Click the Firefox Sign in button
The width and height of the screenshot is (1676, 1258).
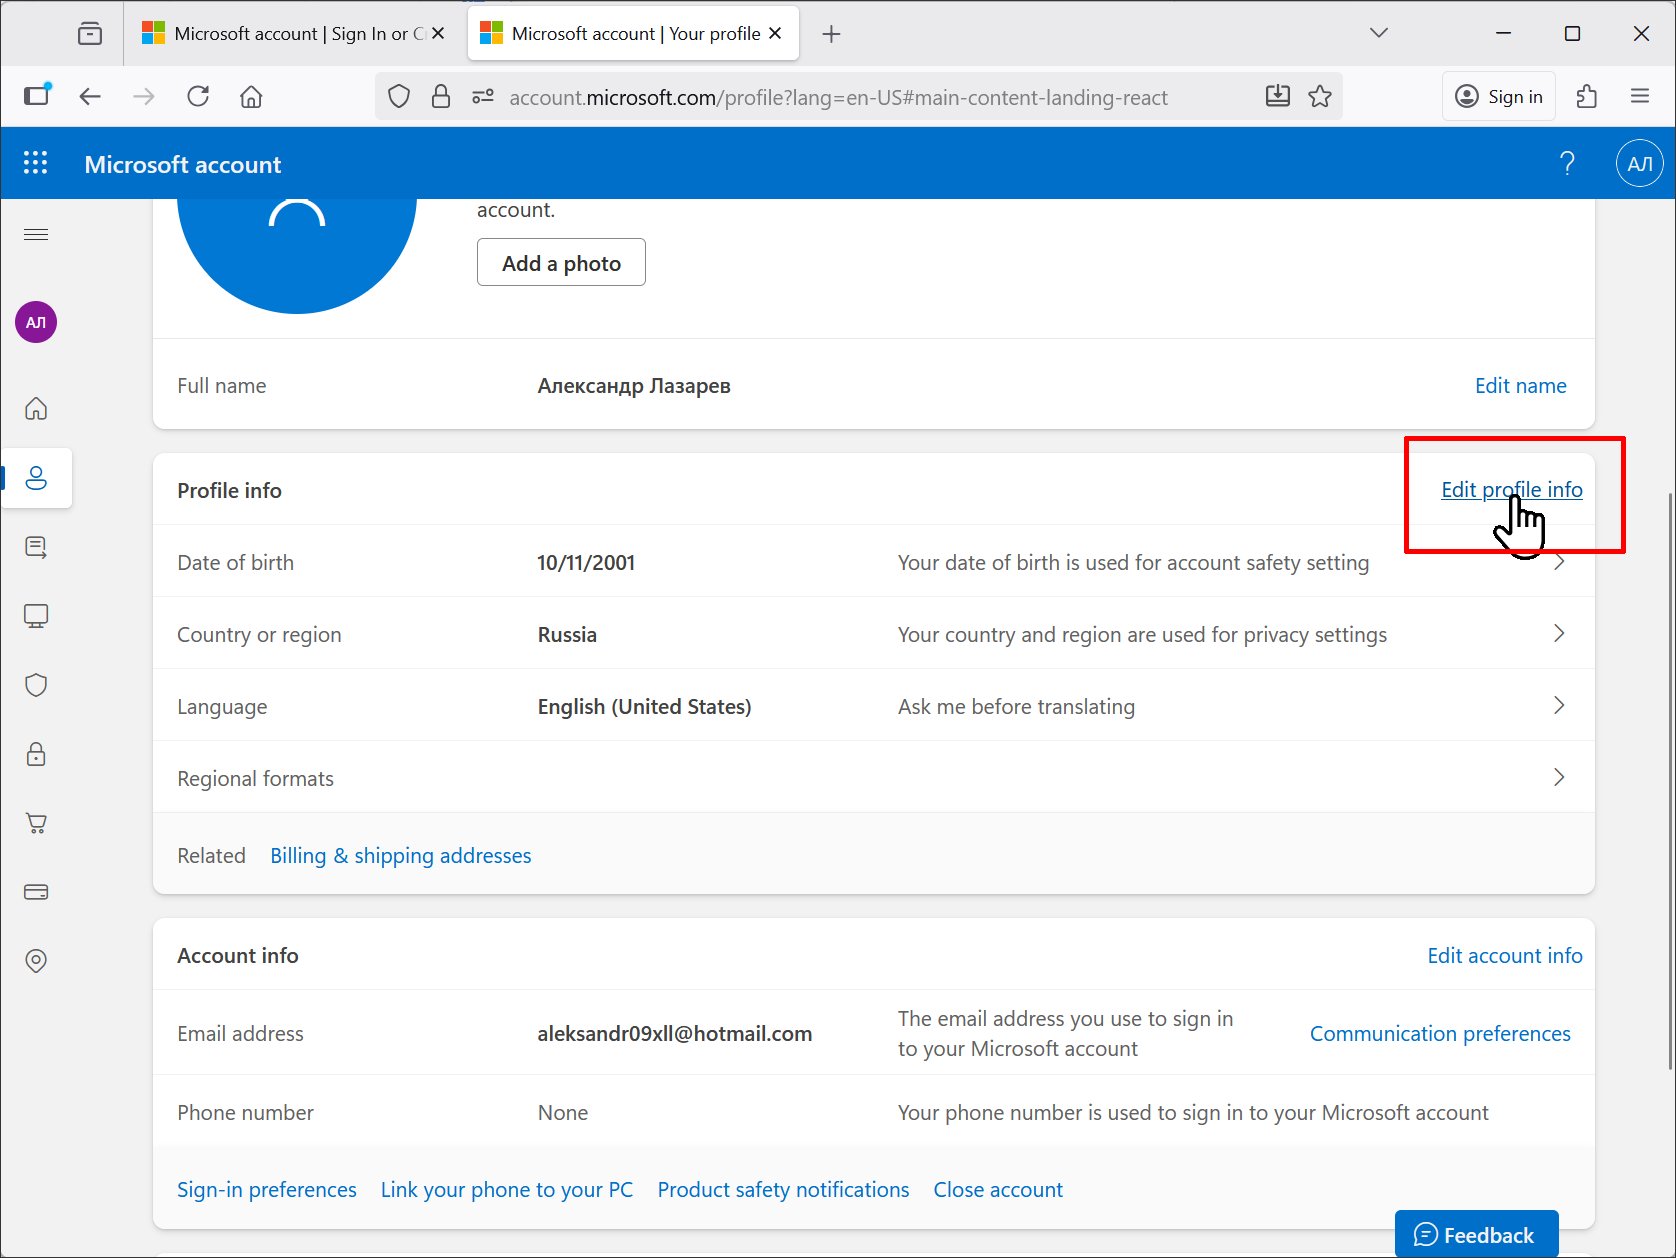(1498, 96)
